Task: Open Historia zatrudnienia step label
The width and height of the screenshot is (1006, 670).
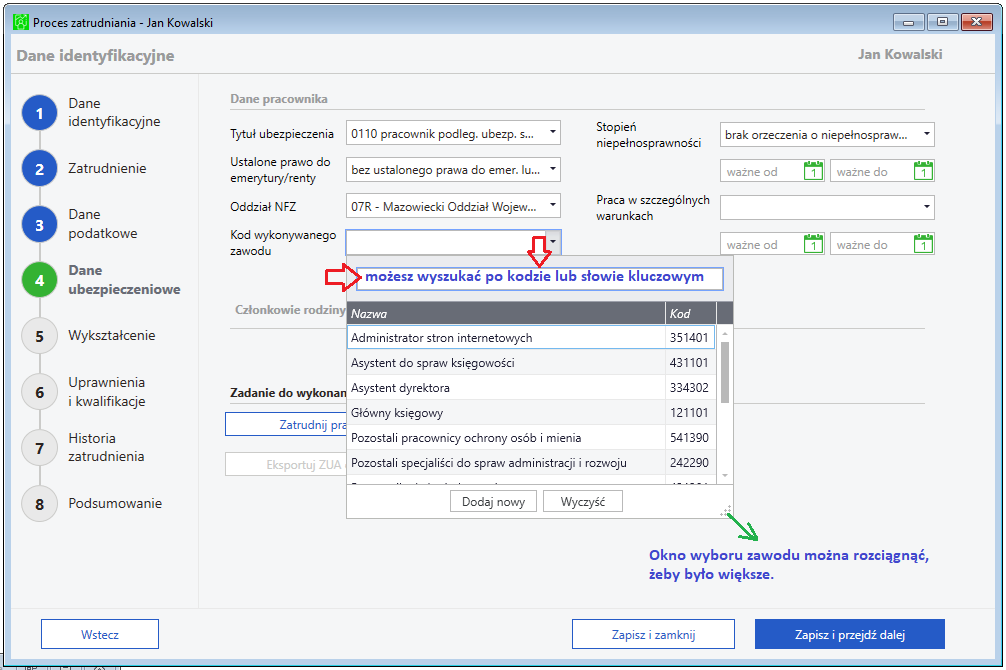Action: (x=106, y=447)
